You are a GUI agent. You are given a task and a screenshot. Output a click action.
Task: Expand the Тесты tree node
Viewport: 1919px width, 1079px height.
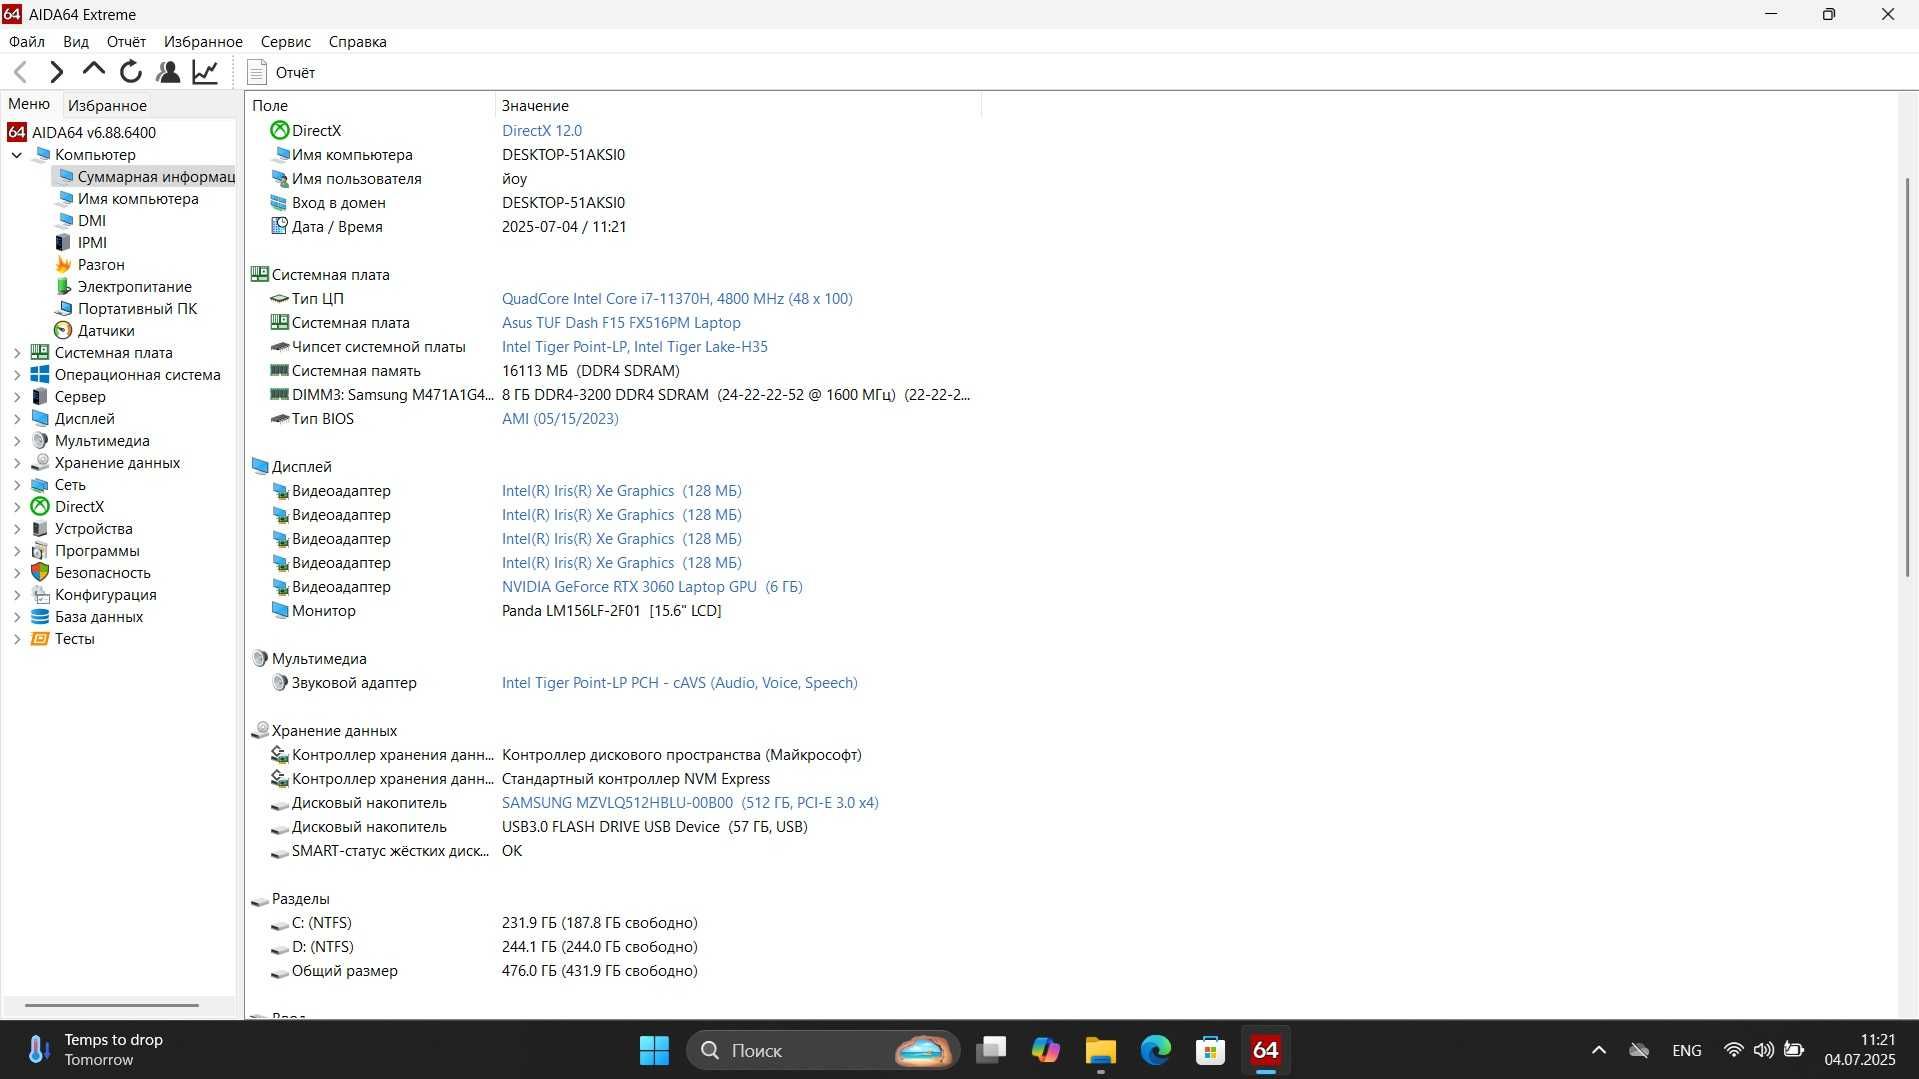click(x=17, y=639)
